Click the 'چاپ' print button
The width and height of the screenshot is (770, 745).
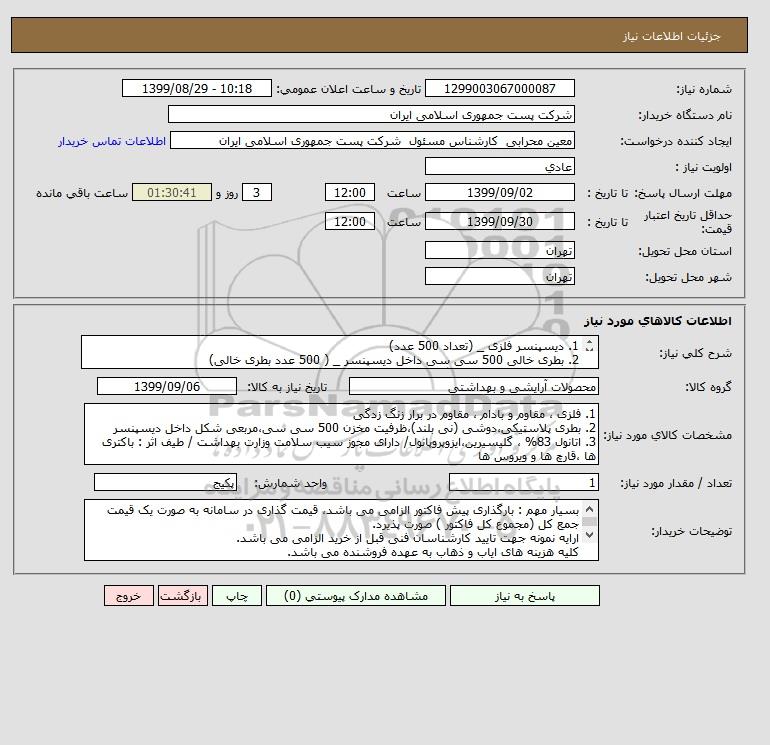click(x=237, y=596)
